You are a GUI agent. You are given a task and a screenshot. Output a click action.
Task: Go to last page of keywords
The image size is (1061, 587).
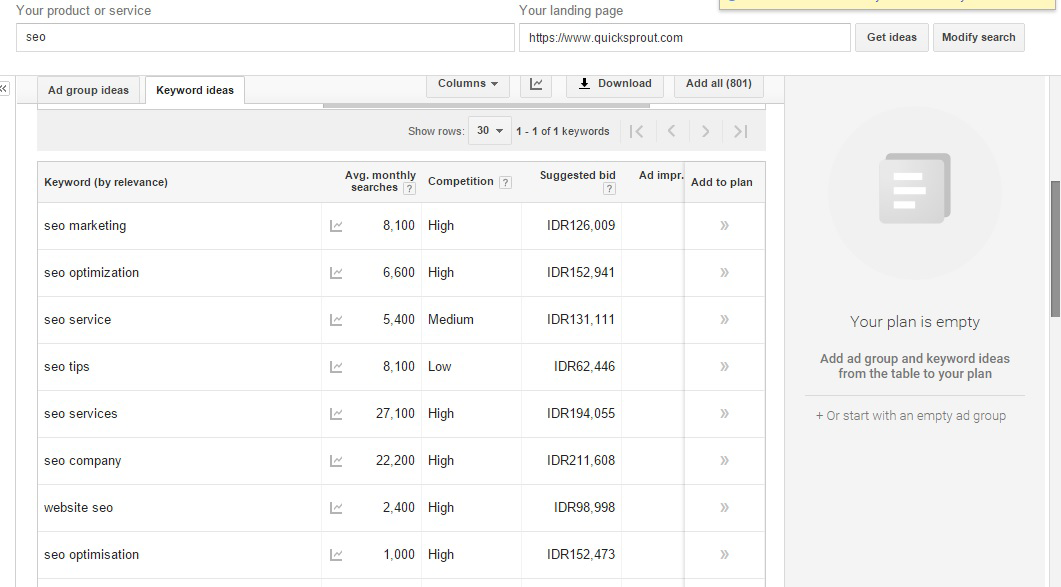(740, 131)
